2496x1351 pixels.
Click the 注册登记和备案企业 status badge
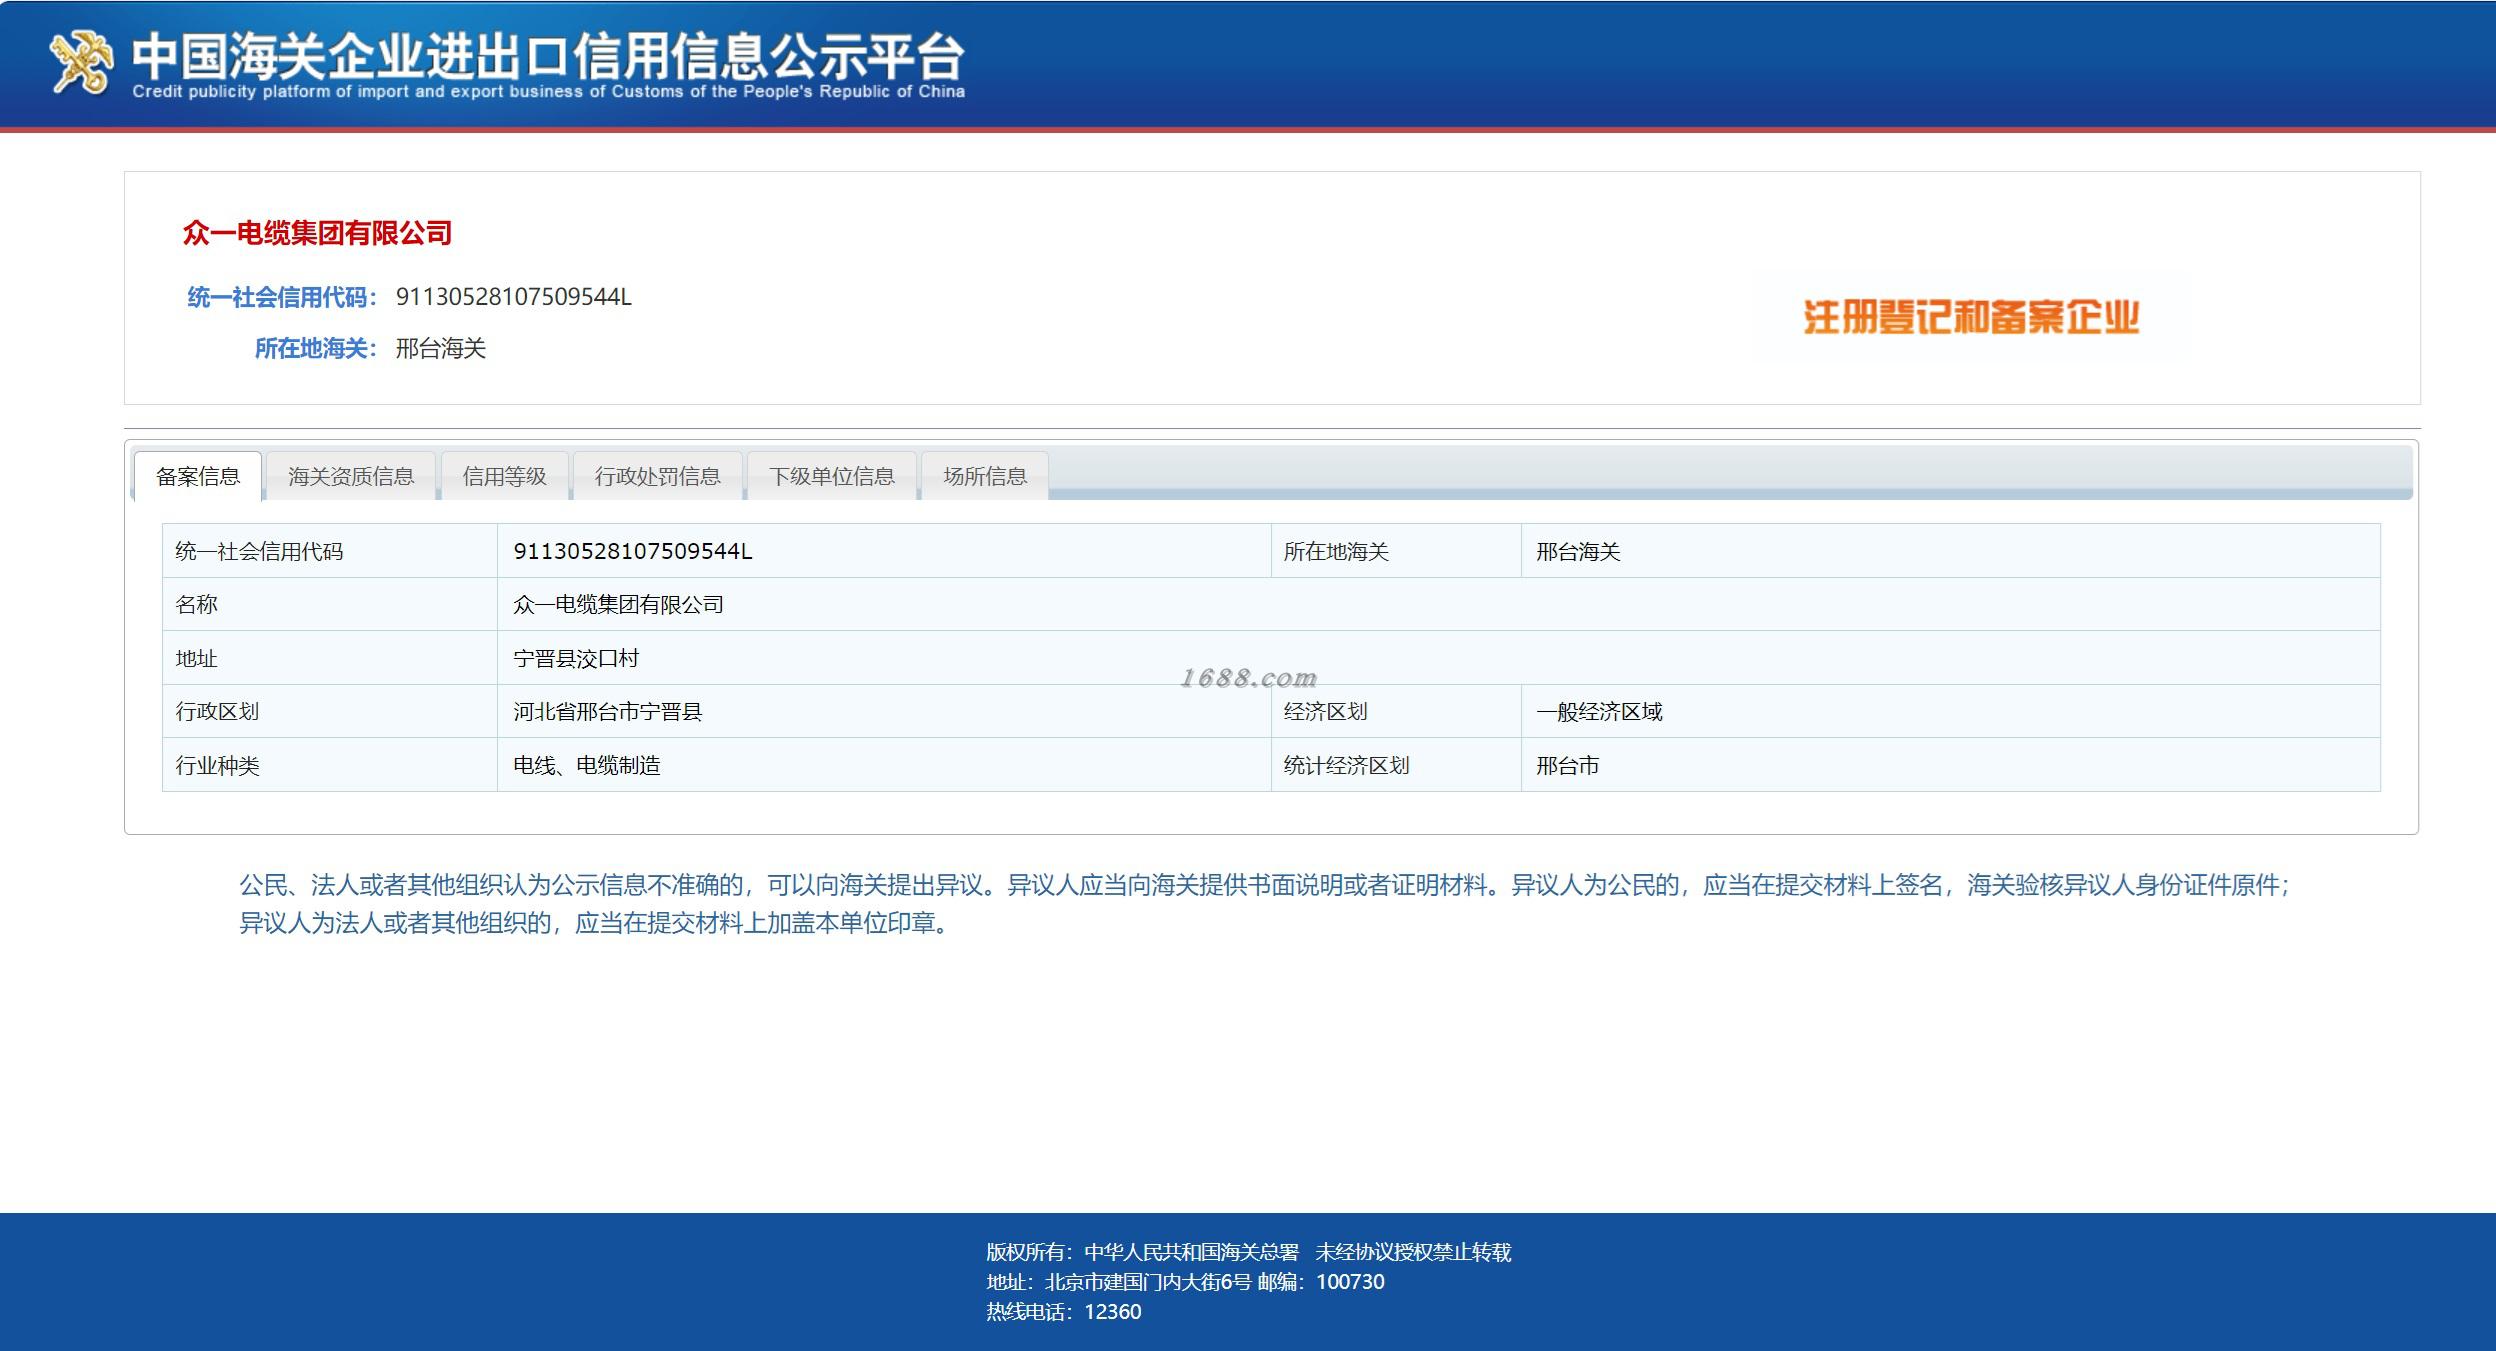point(1971,317)
